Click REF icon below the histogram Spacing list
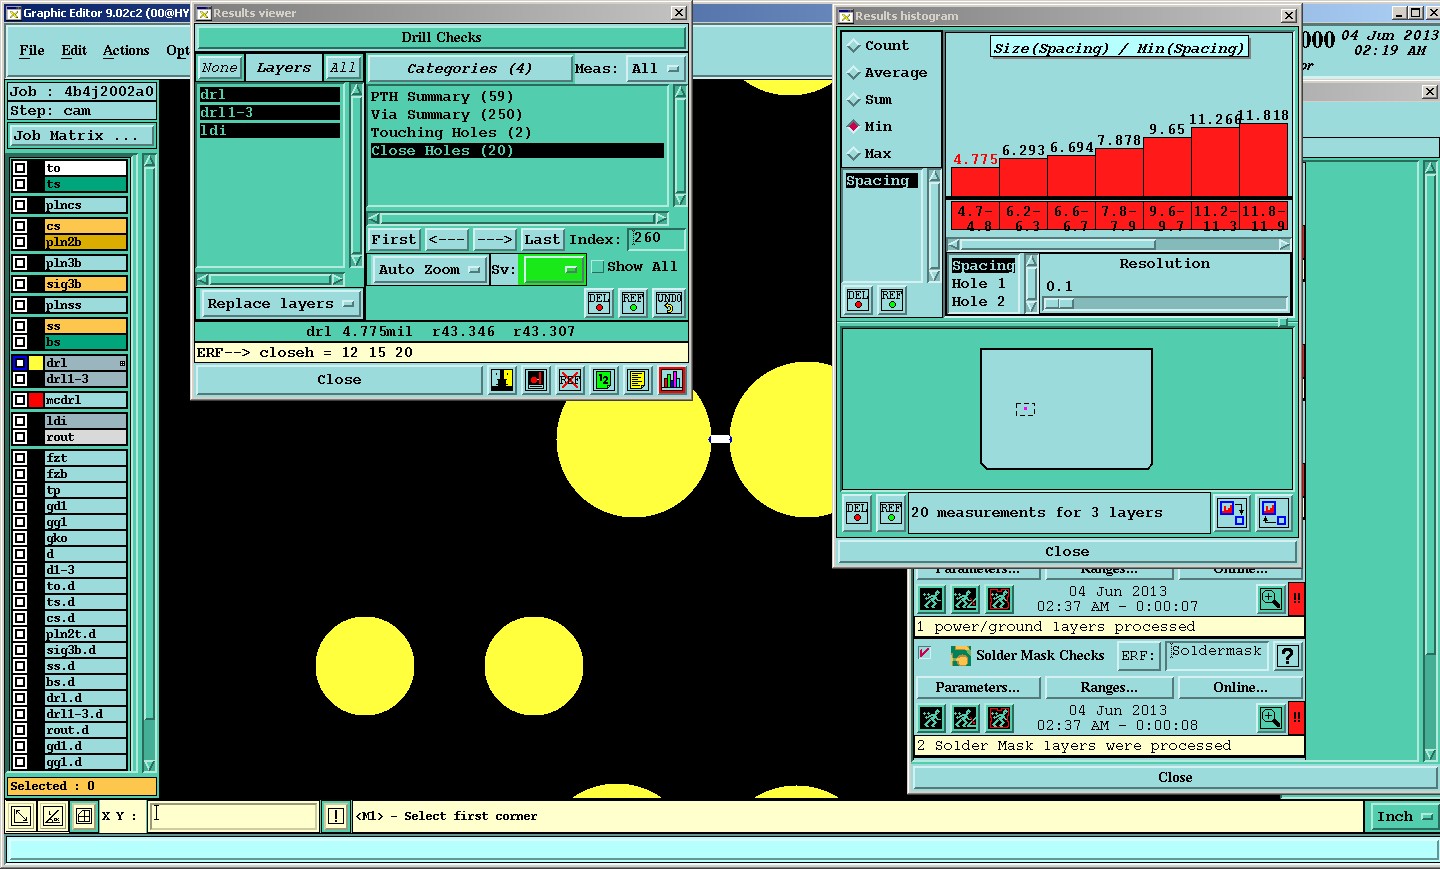1440x869 pixels. click(x=892, y=300)
